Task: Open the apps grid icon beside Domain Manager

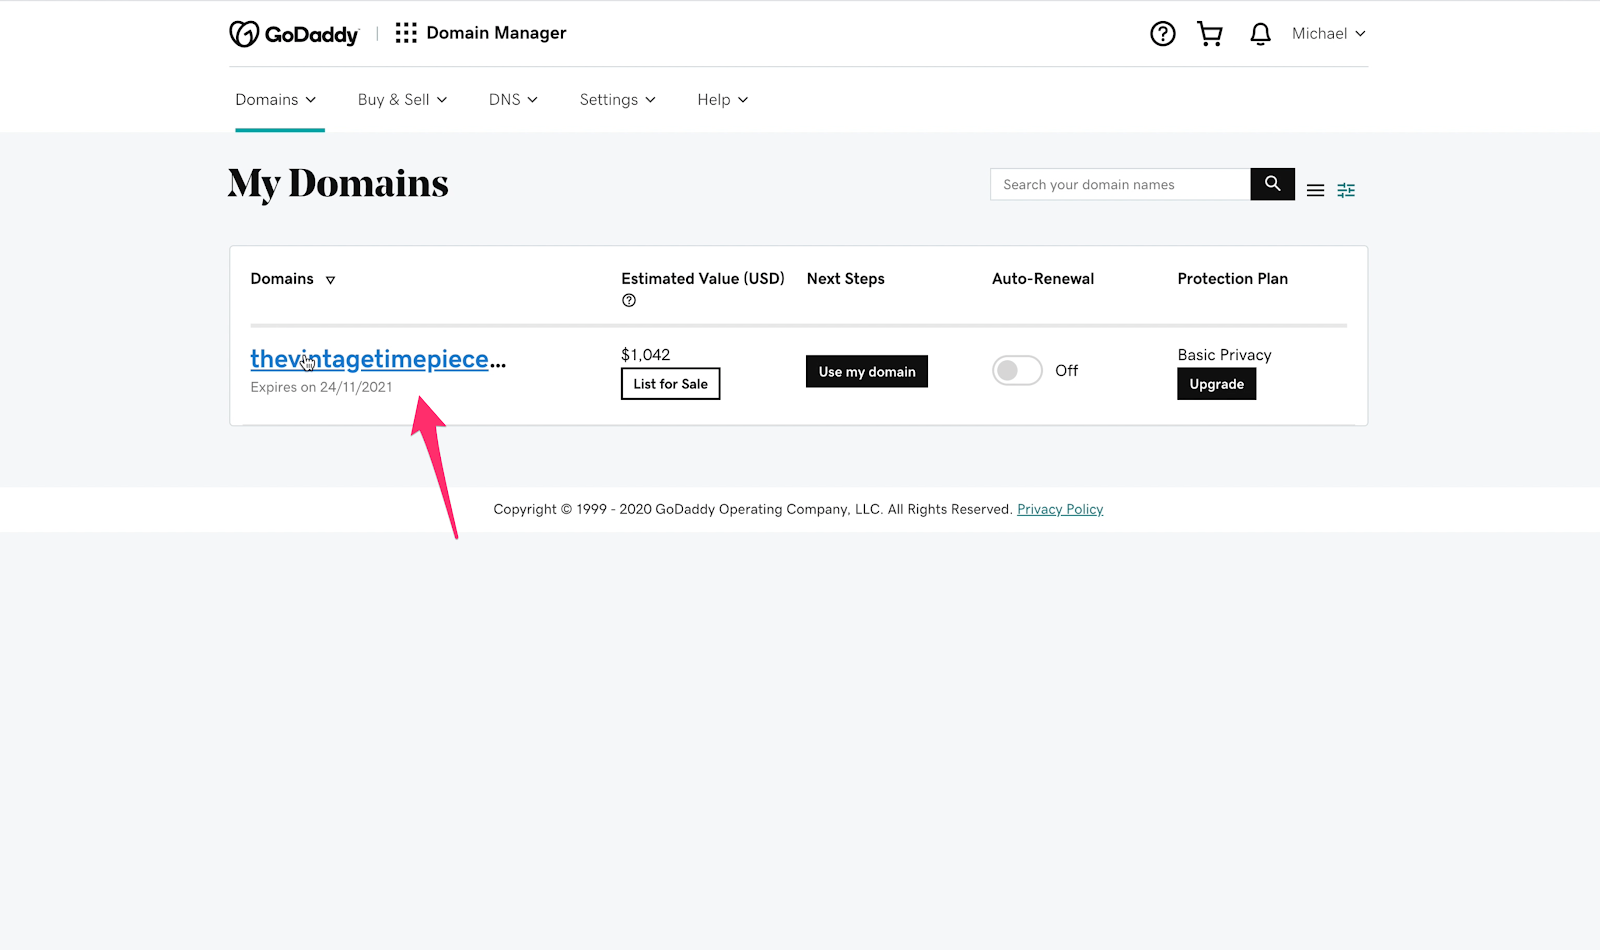Action: (405, 33)
